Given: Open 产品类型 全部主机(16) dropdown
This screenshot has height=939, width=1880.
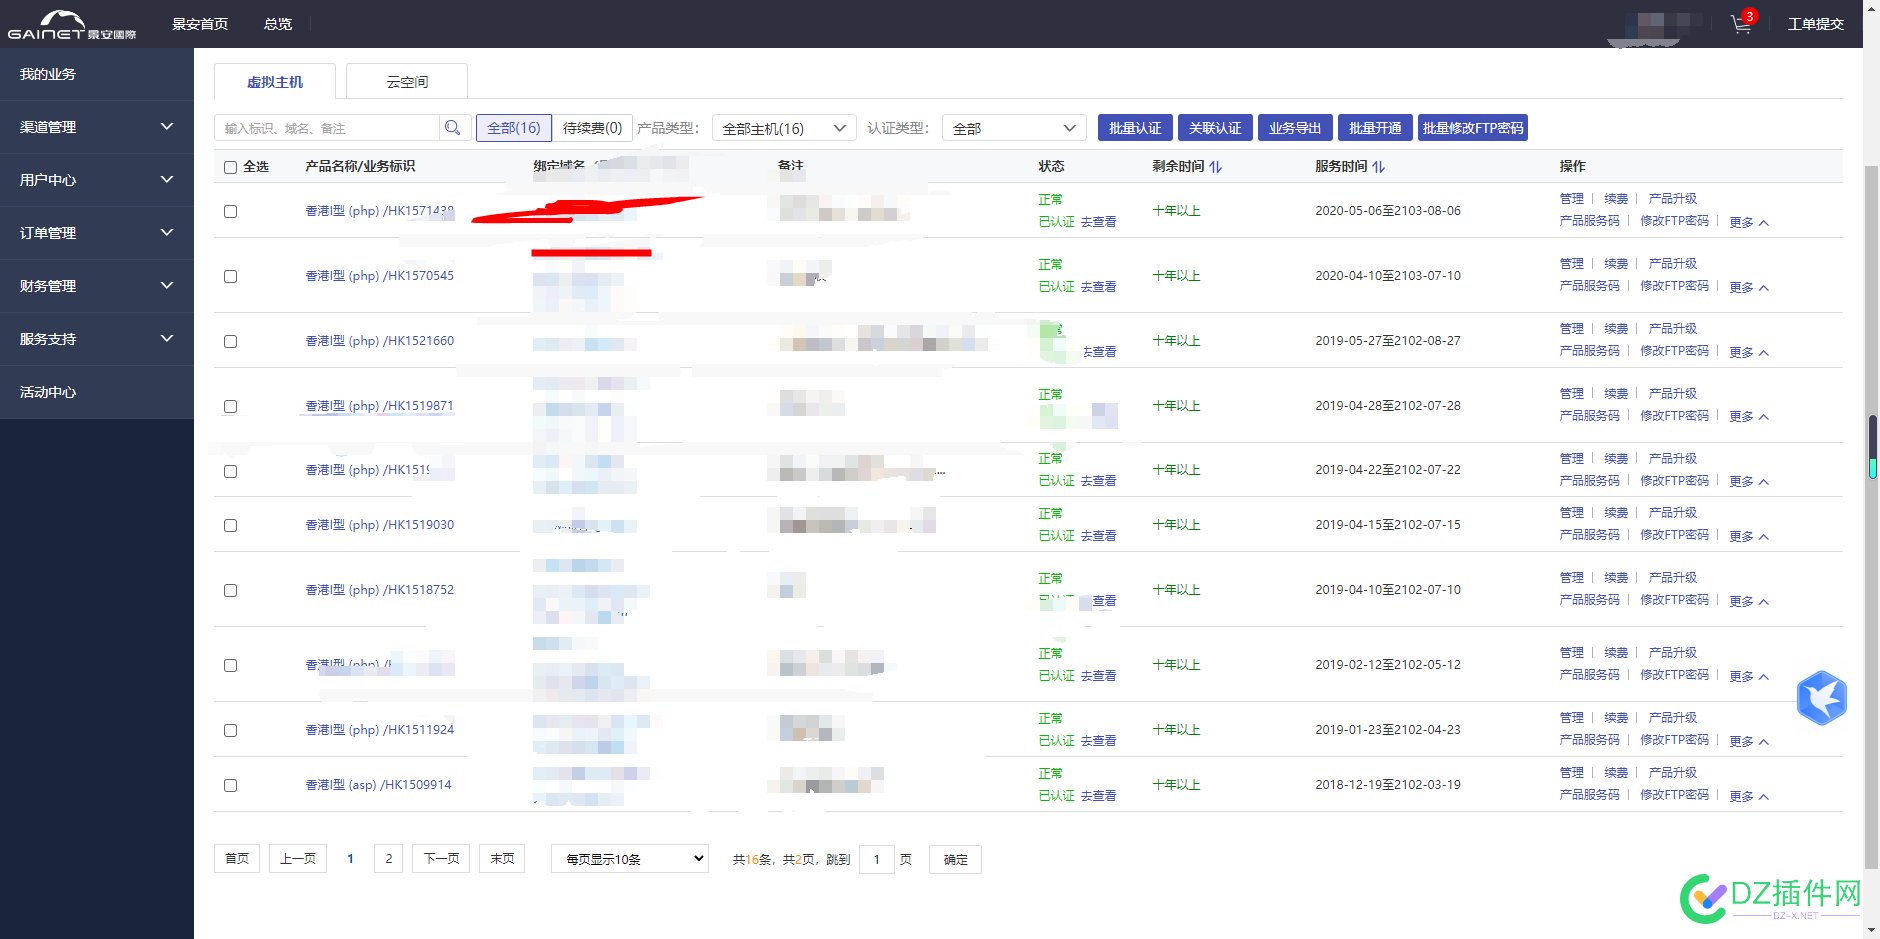Looking at the screenshot, I should coord(784,128).
